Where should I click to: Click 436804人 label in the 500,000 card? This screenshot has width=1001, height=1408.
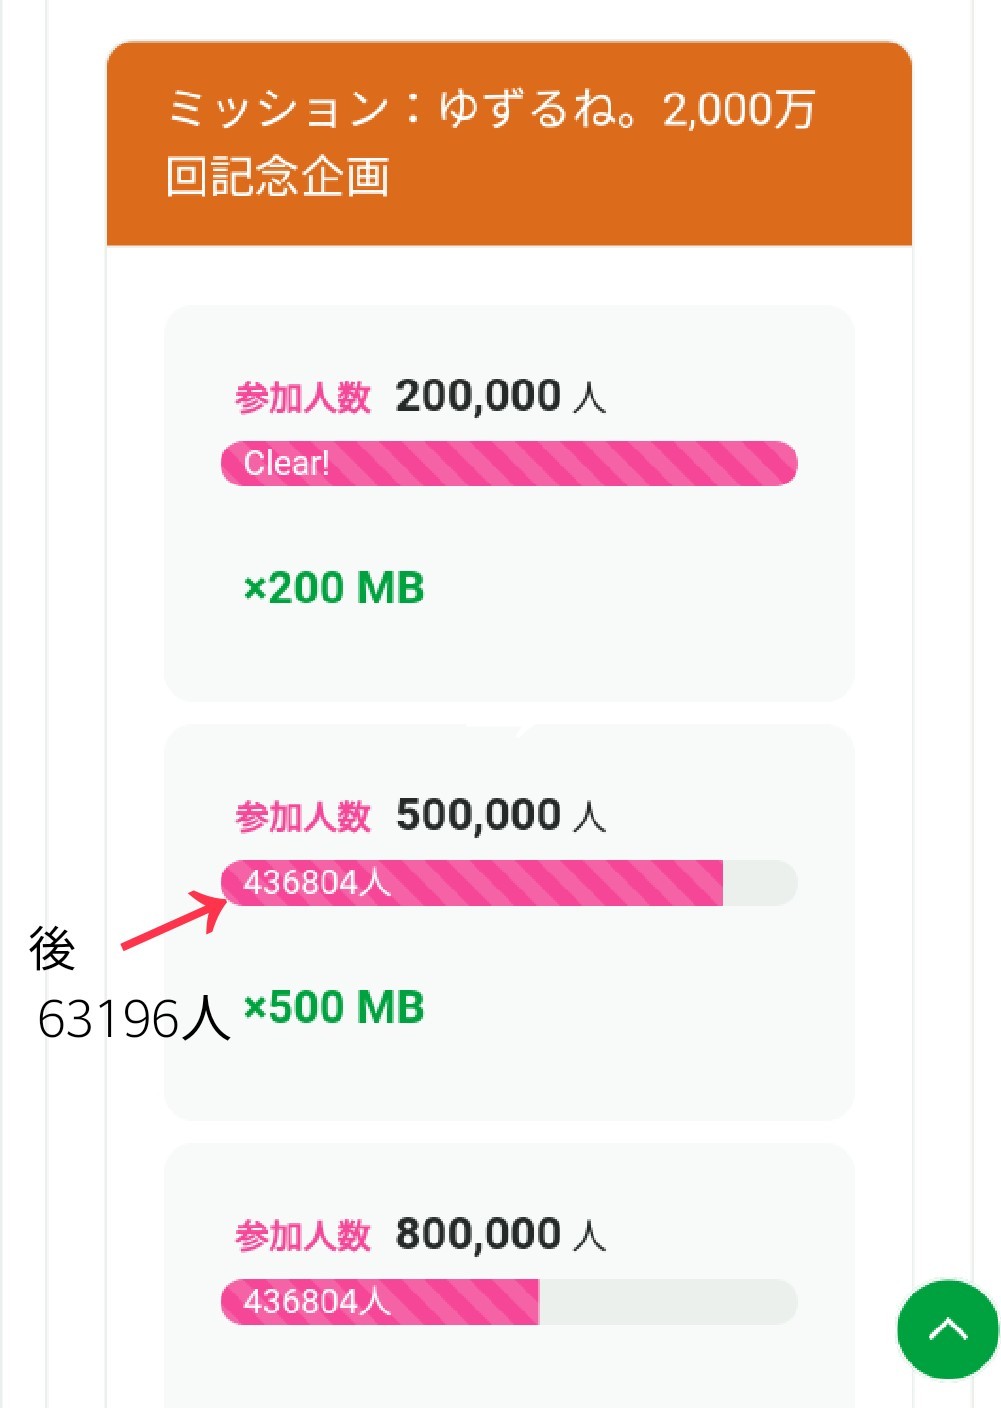(316, 883)
